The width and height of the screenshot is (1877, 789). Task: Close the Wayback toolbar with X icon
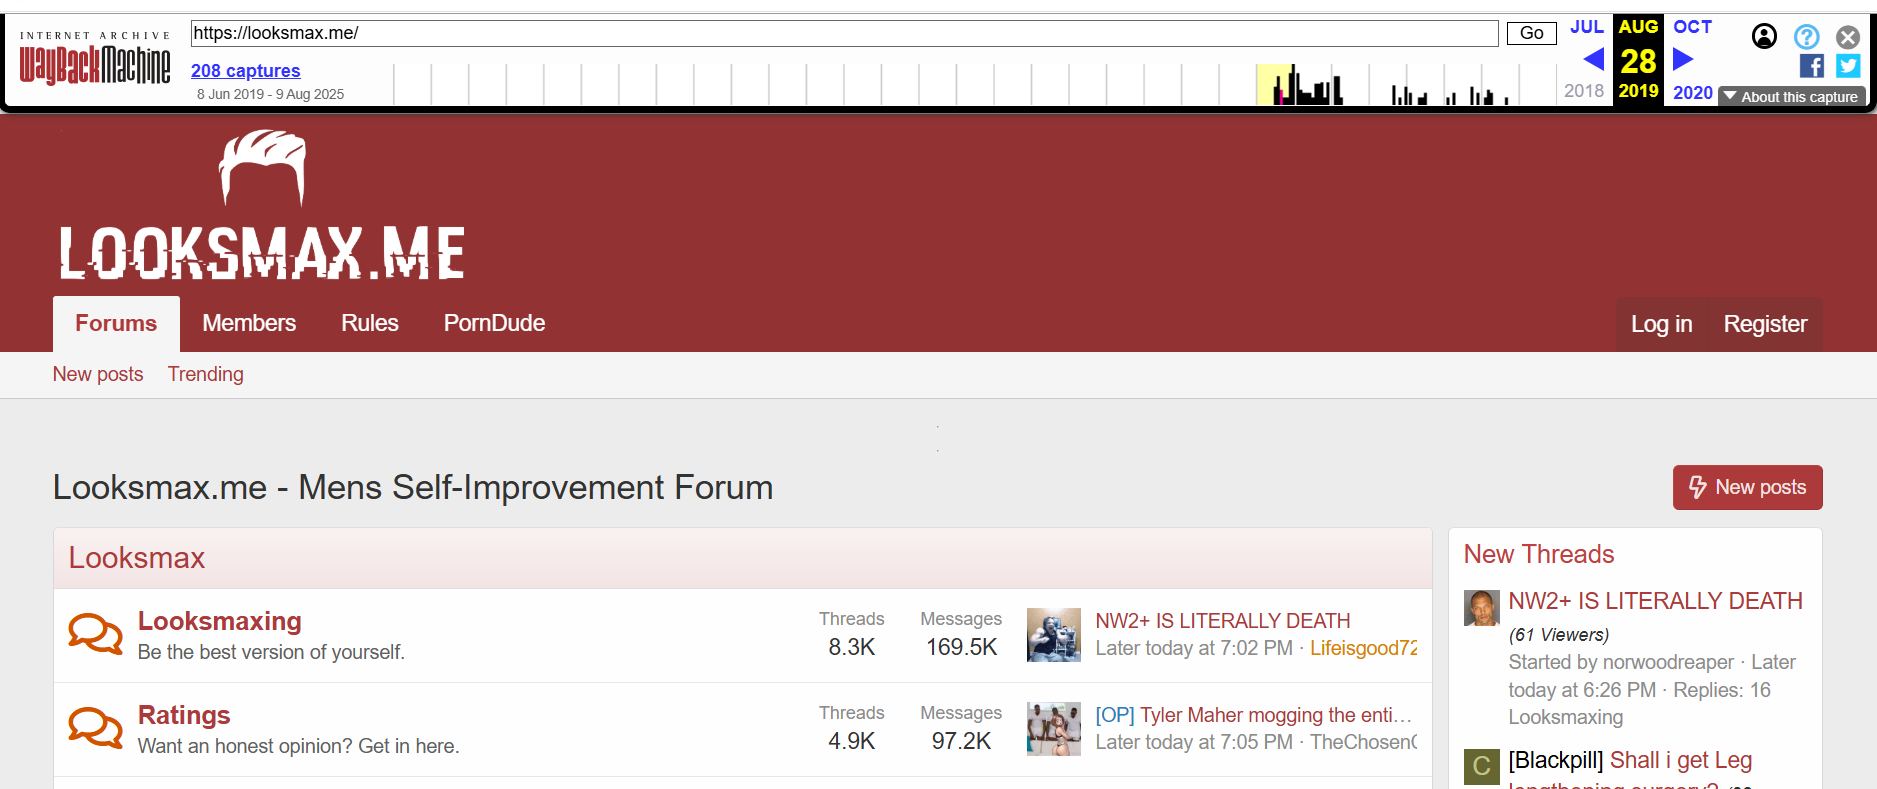pos(1848,37)
